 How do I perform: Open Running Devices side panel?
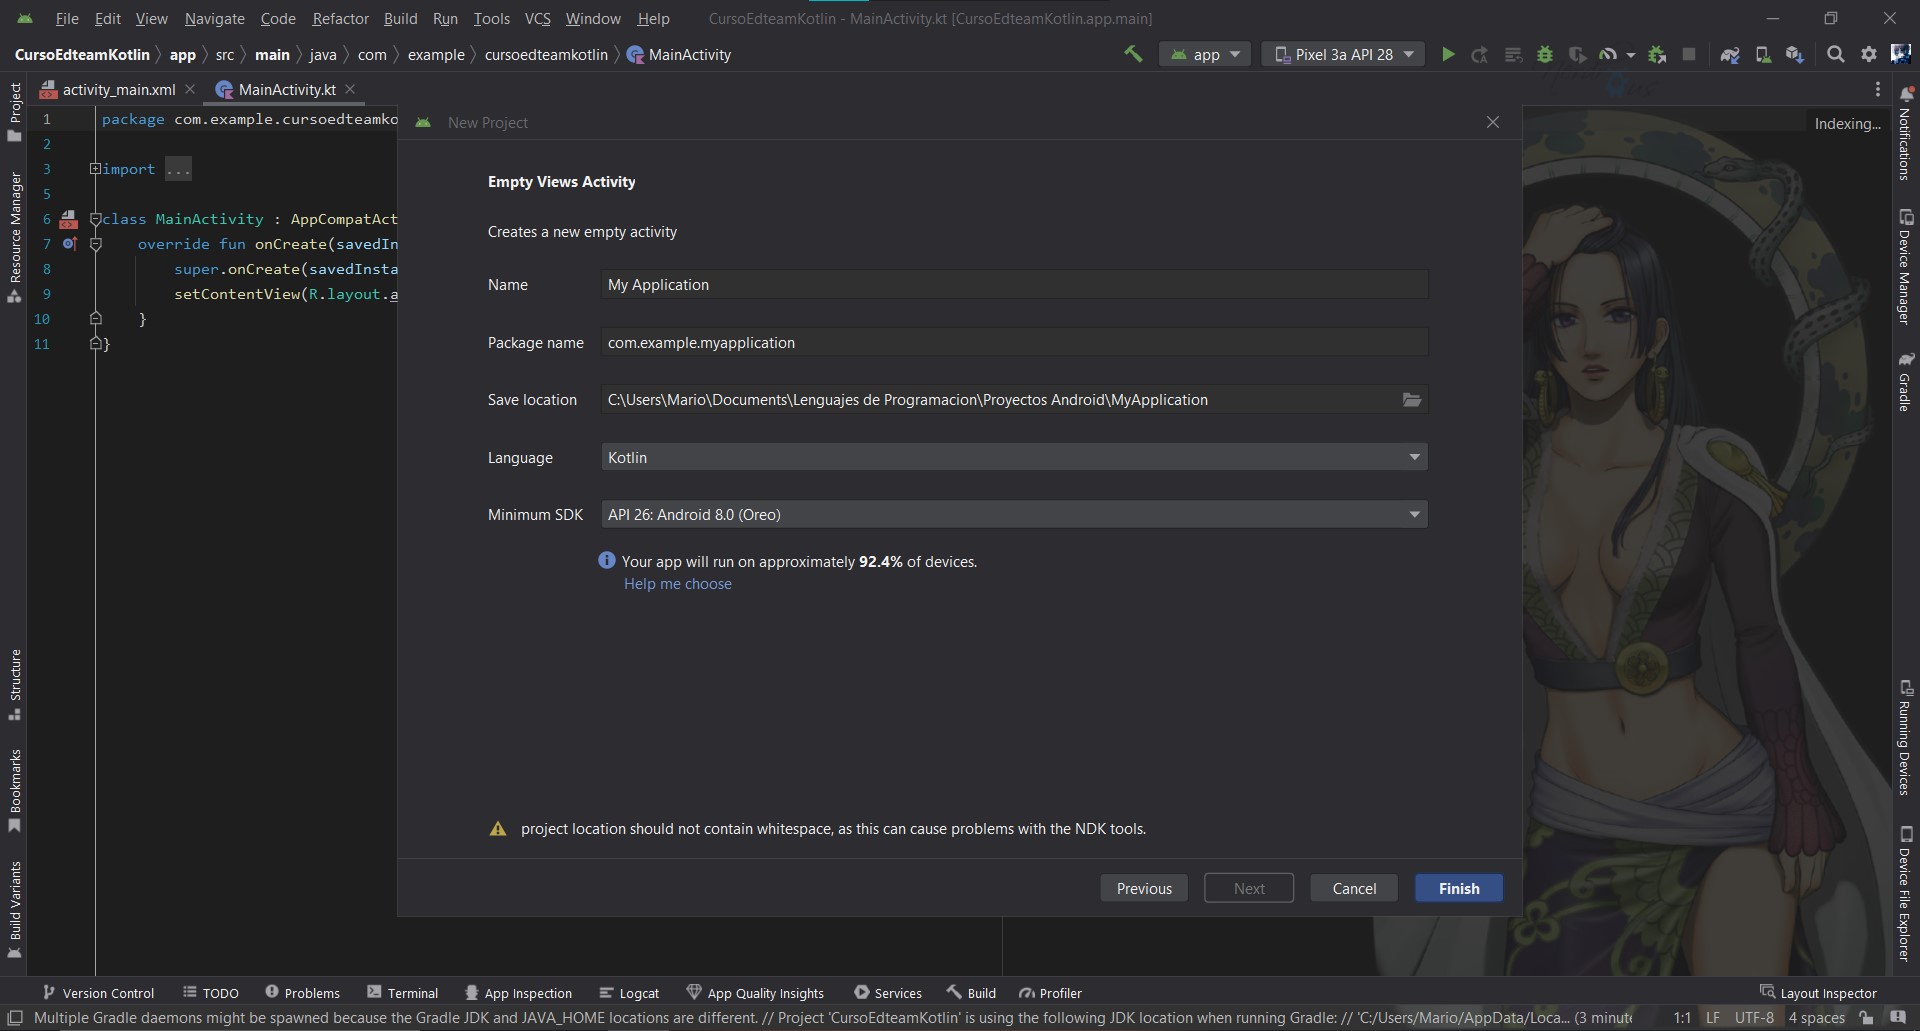[x=1906, y=738]
